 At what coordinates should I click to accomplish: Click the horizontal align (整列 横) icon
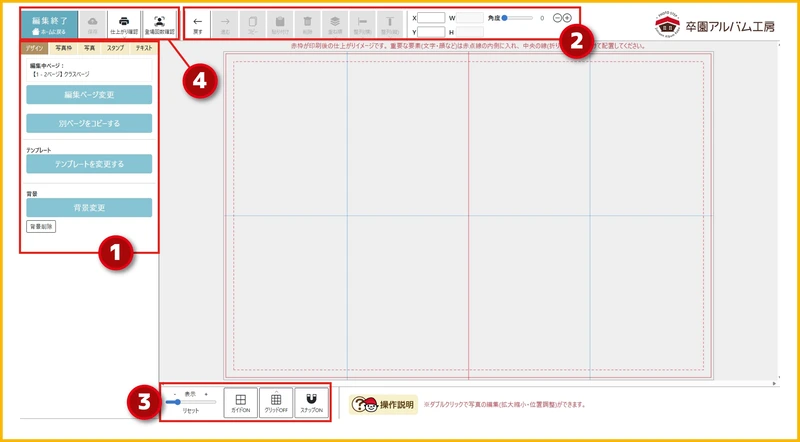[363, 24]
